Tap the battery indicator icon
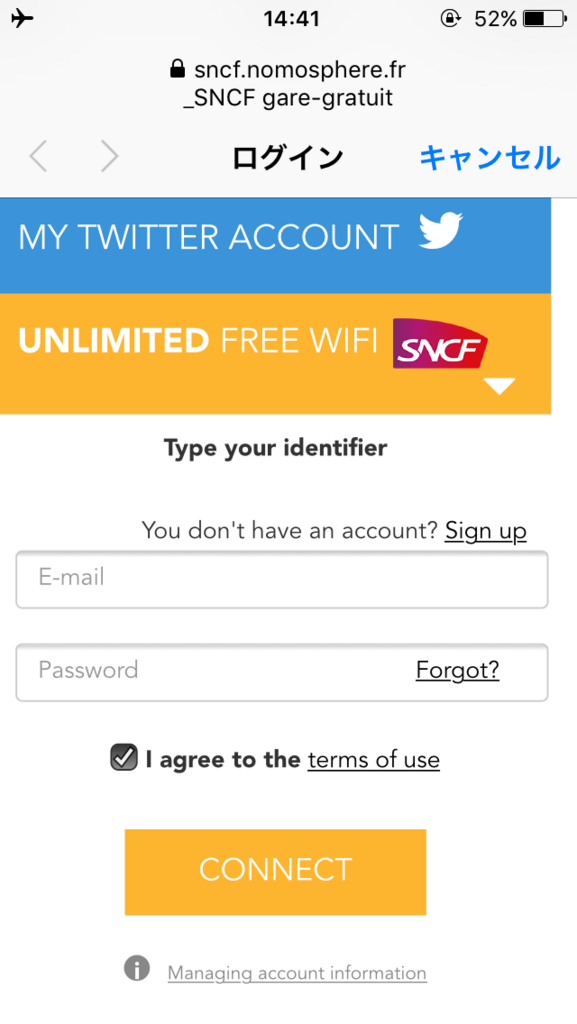 [x=545, y=19]
